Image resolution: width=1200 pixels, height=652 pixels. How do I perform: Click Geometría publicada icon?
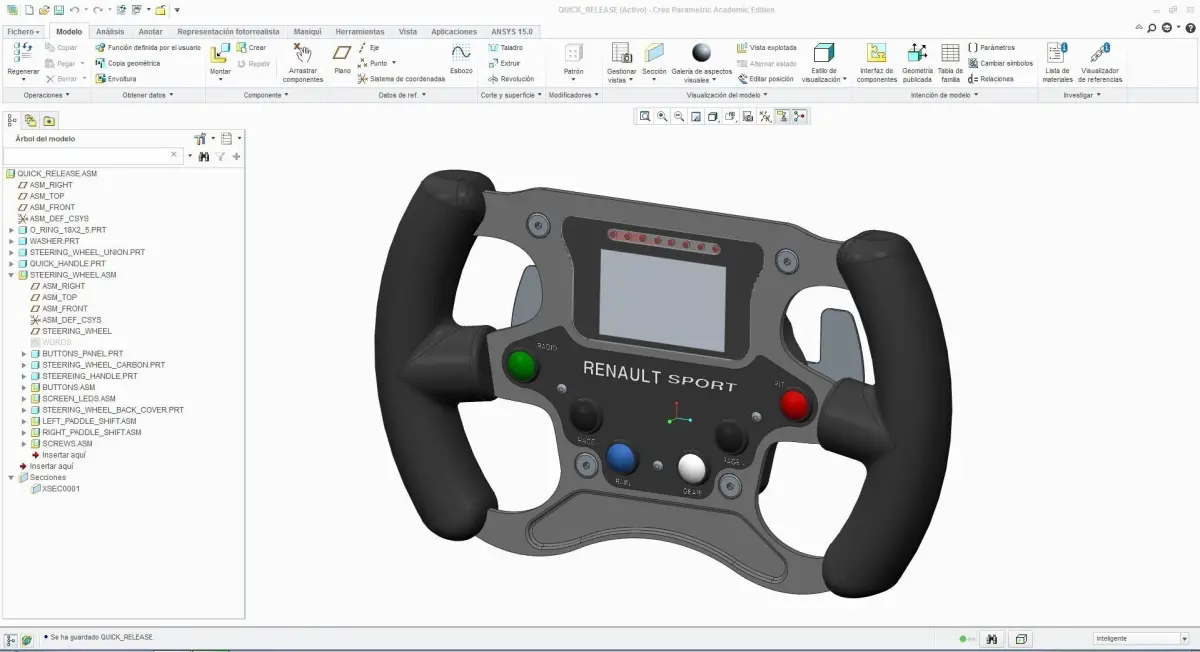(917, 53)
